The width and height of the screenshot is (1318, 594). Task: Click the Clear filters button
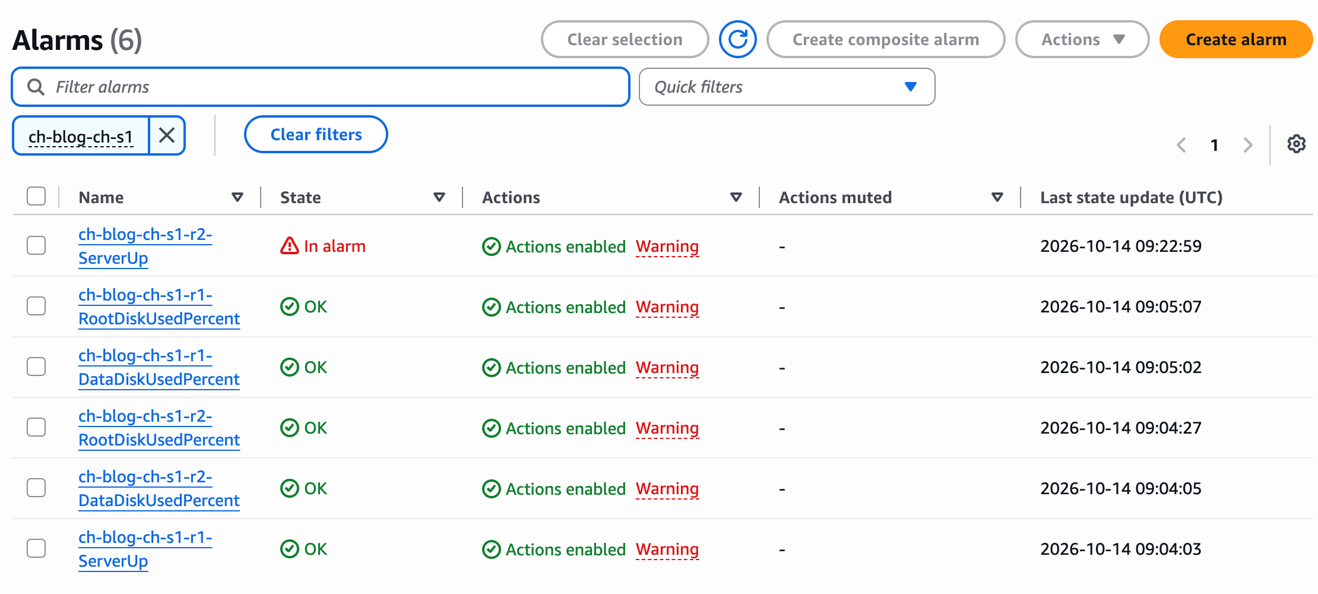coord(316,134)
